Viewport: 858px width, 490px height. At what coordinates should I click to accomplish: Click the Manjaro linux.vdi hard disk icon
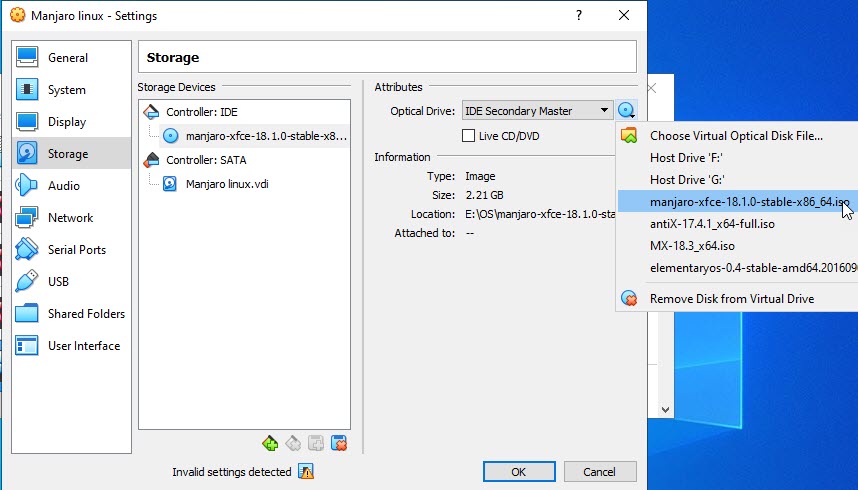[170, 184]
